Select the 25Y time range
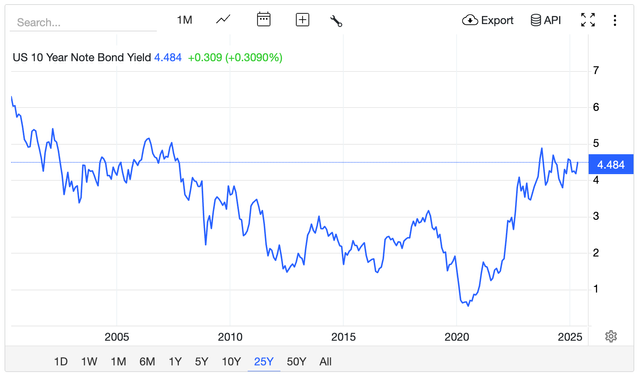Screen dimensions: 640x377 264,361
